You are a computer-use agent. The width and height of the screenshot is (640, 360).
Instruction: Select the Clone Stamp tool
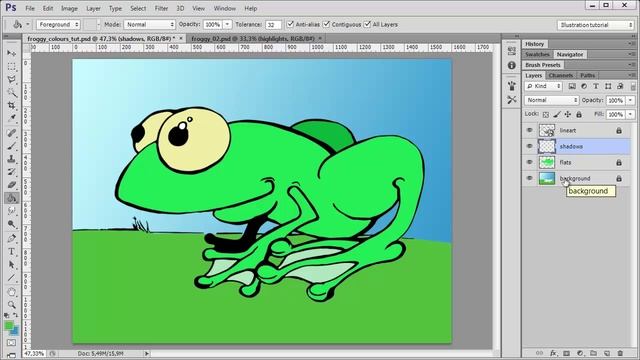(11, 159)
